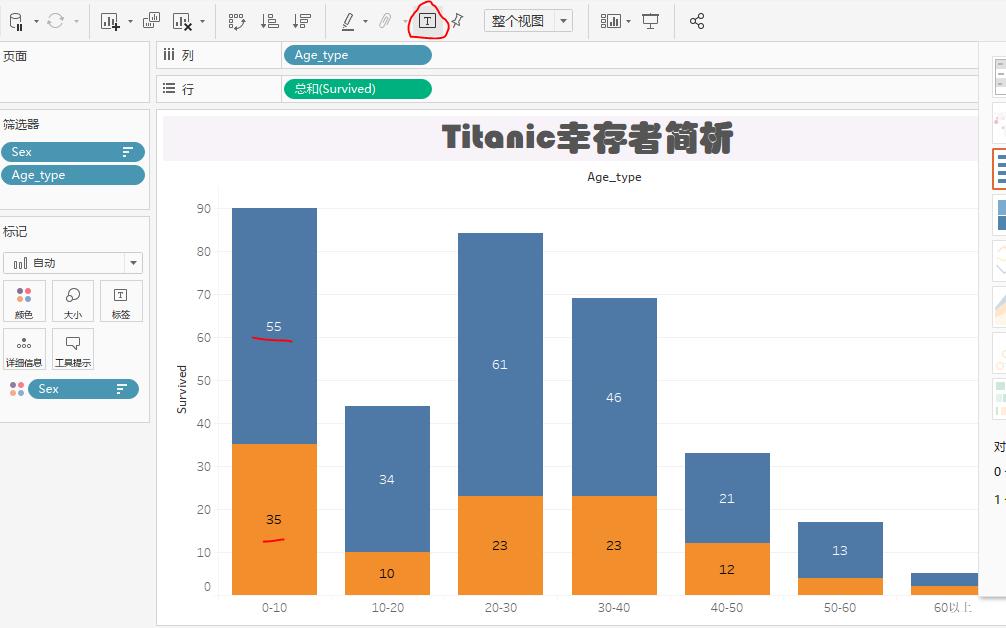Click the orange 40-50 bar segment labeled 12
This screenshot has height=628, width=1006.
(728, 569)
